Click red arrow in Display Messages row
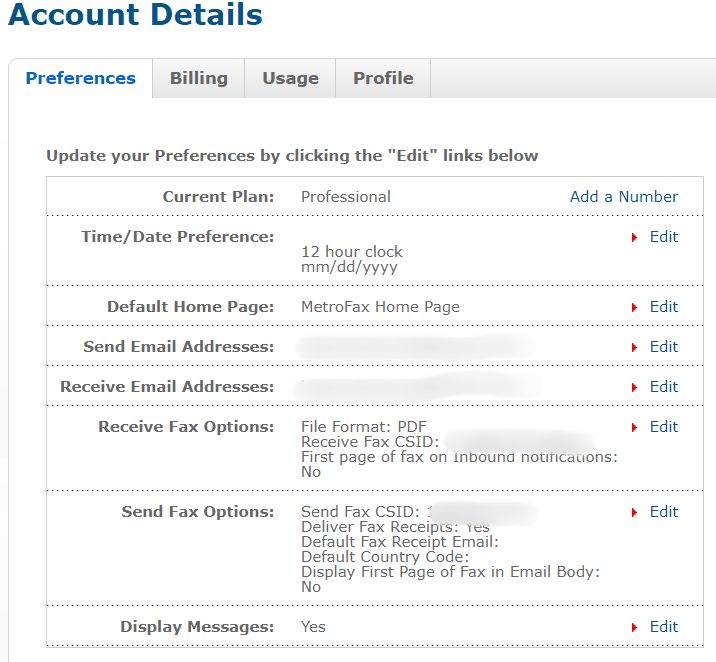Viewport: 716px width, 662px height. [635, 628]
